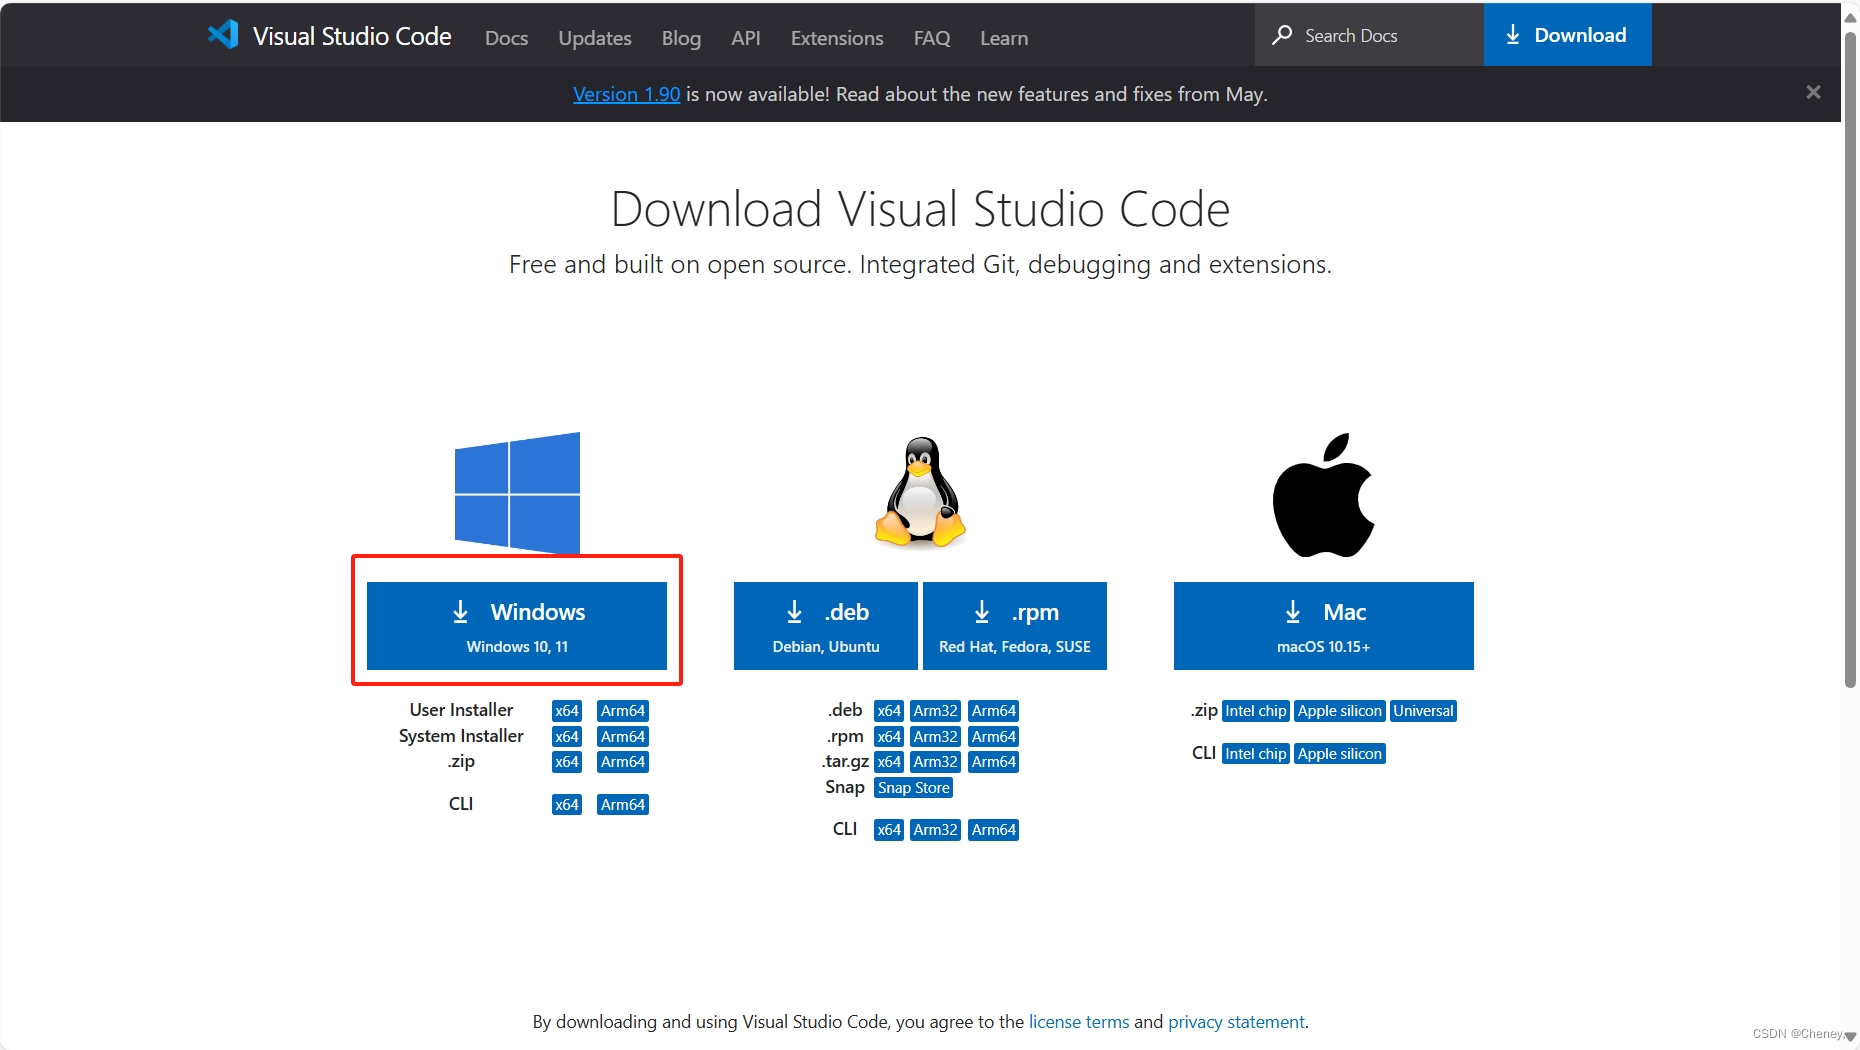Open the API navigation link

click(x=746, y=38)
